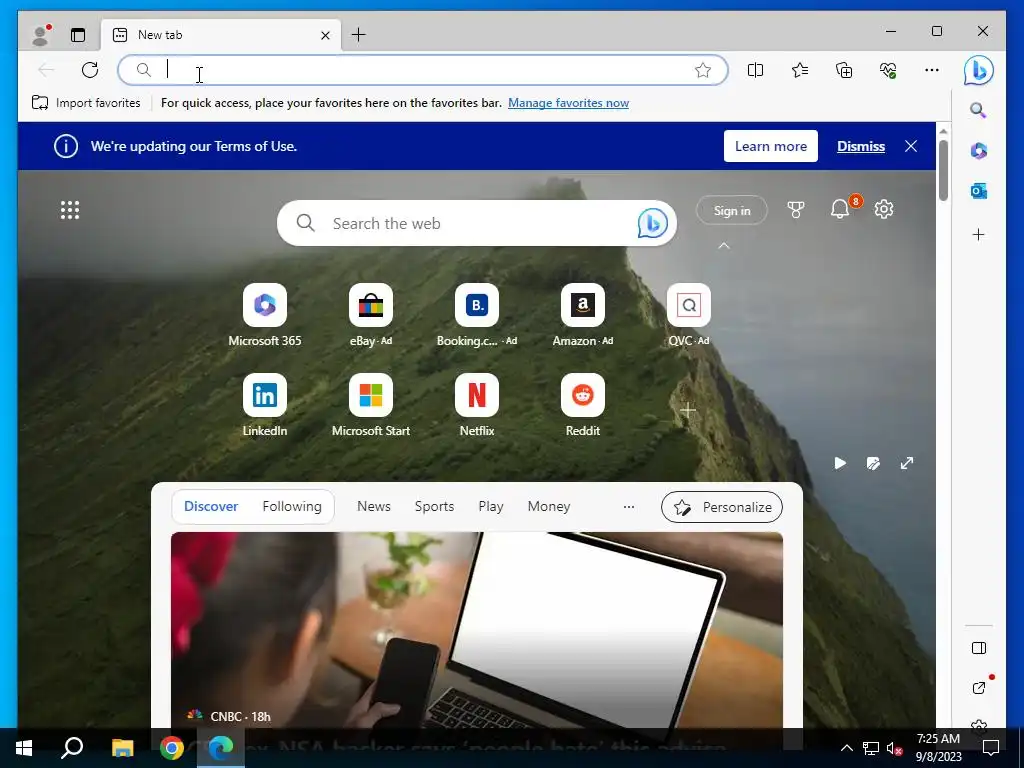Open Microsoft Start quick link
The width and height of the screenshot is (1024, 768).
[x=370, y=406]
